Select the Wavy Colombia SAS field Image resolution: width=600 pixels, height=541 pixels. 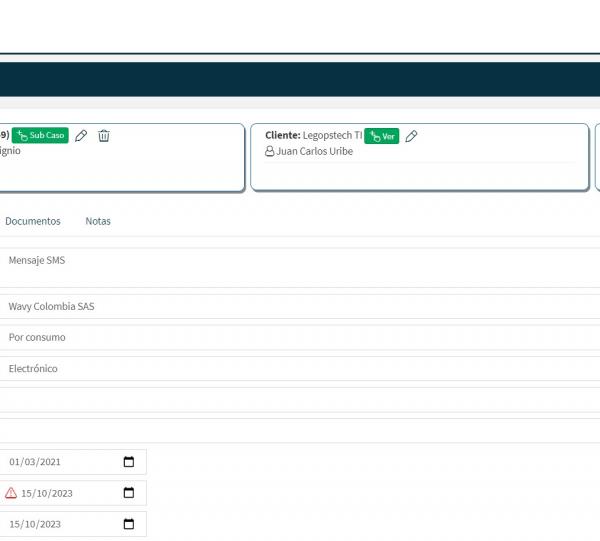click(x=300, y=307)
